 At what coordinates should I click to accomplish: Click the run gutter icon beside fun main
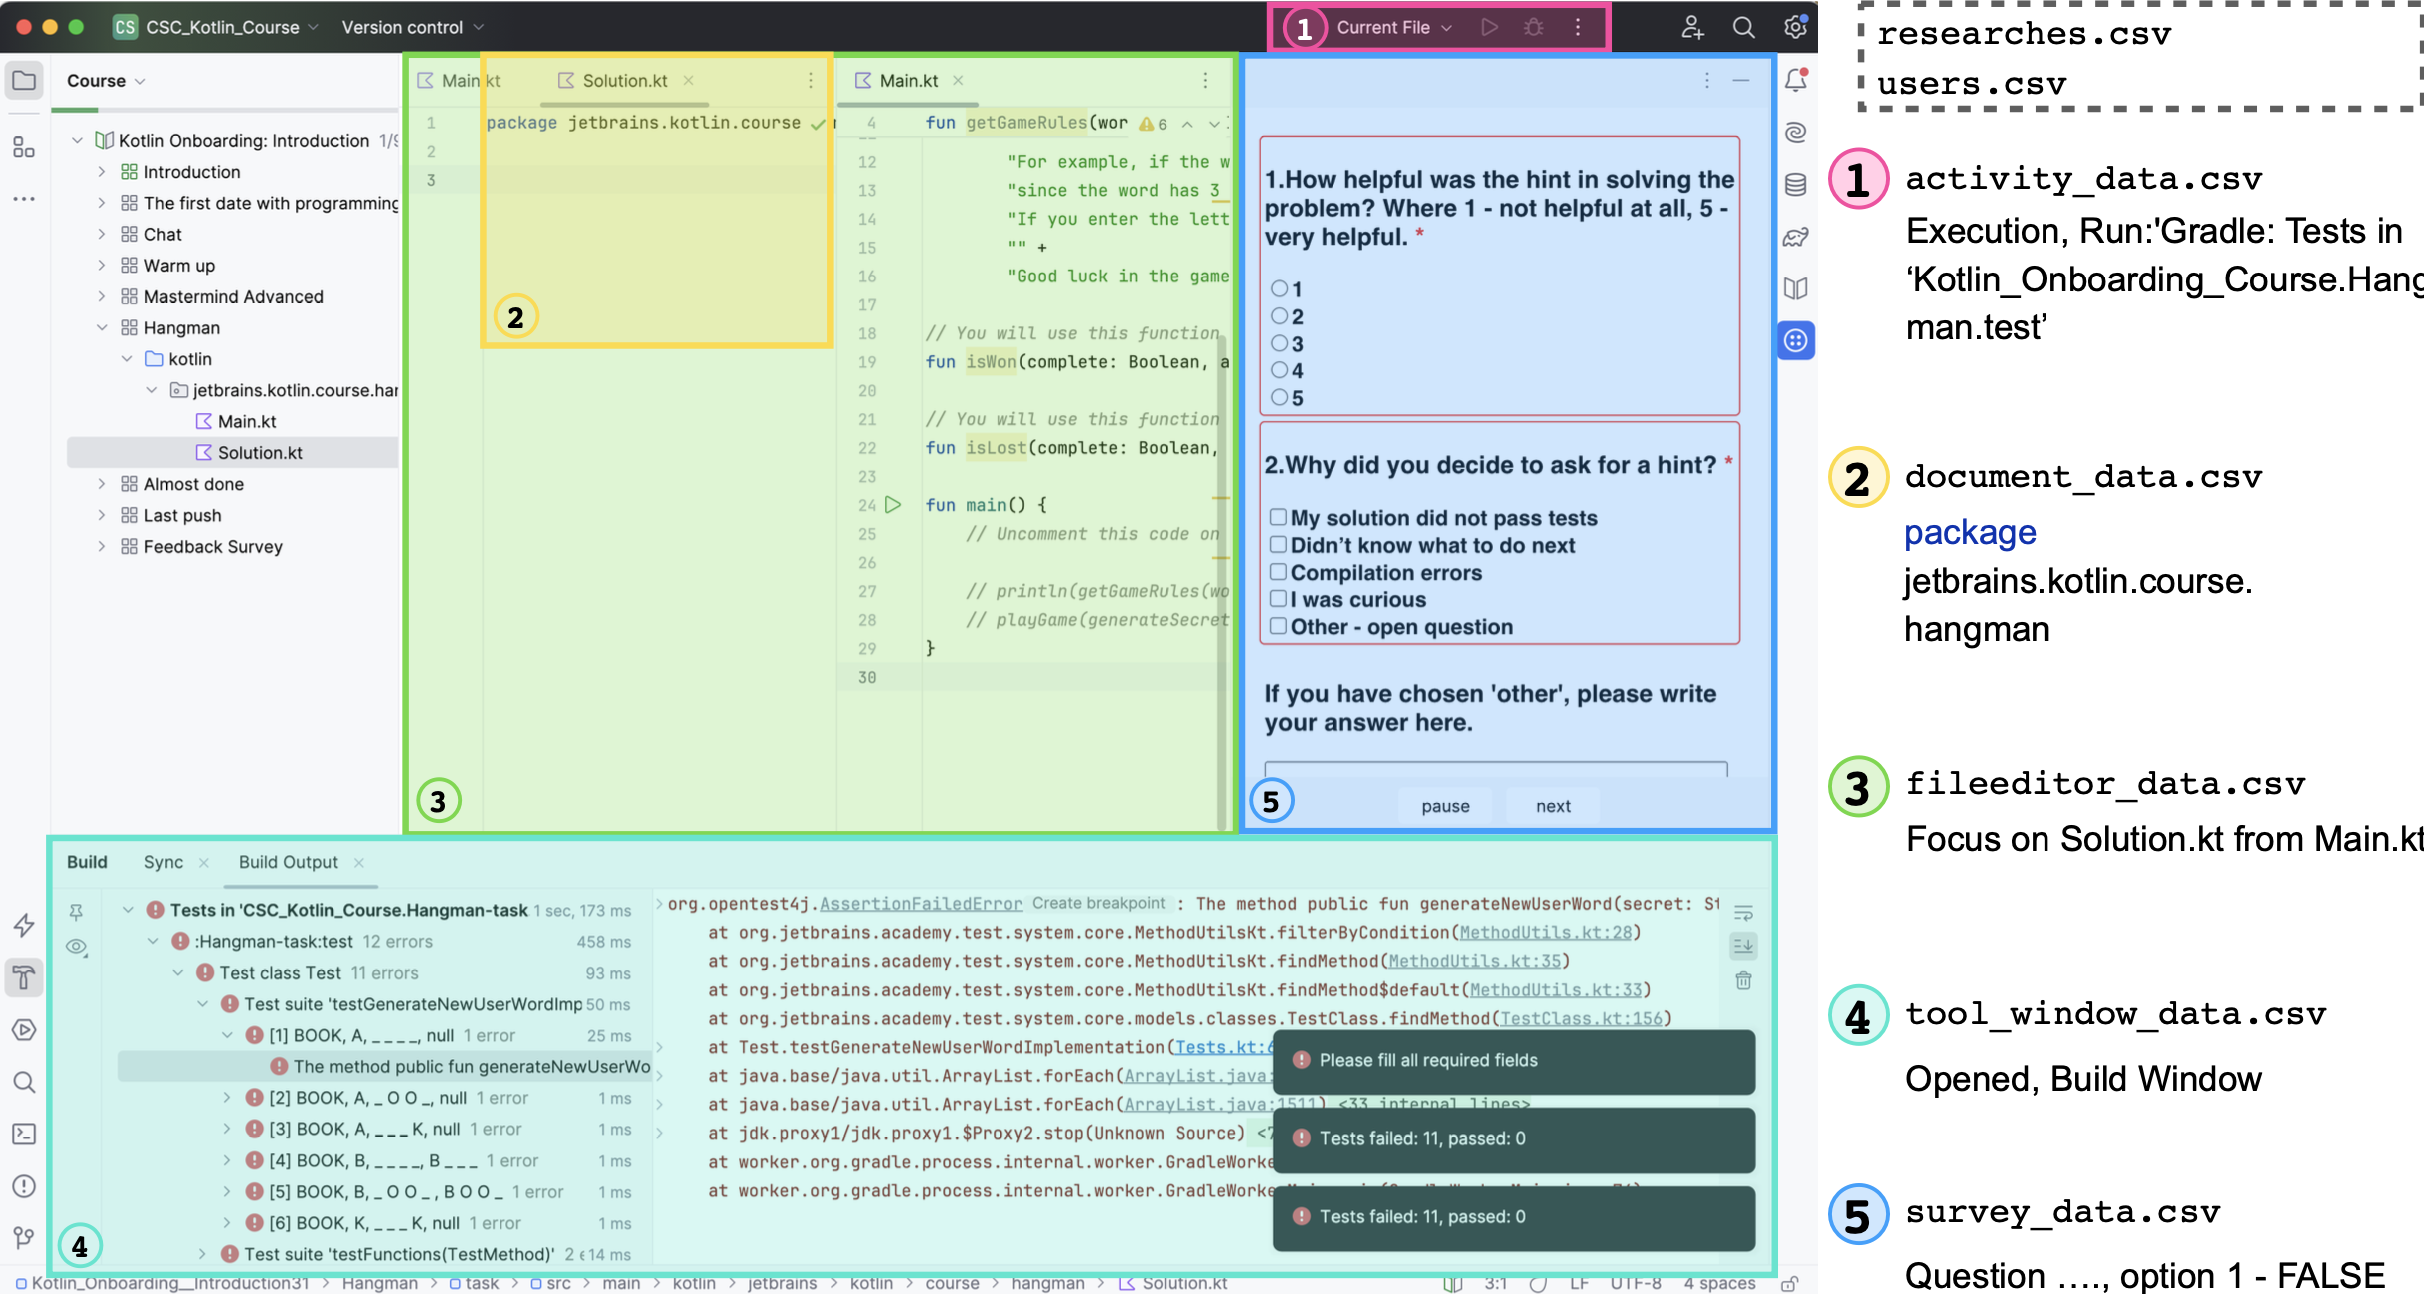[893, 505]
